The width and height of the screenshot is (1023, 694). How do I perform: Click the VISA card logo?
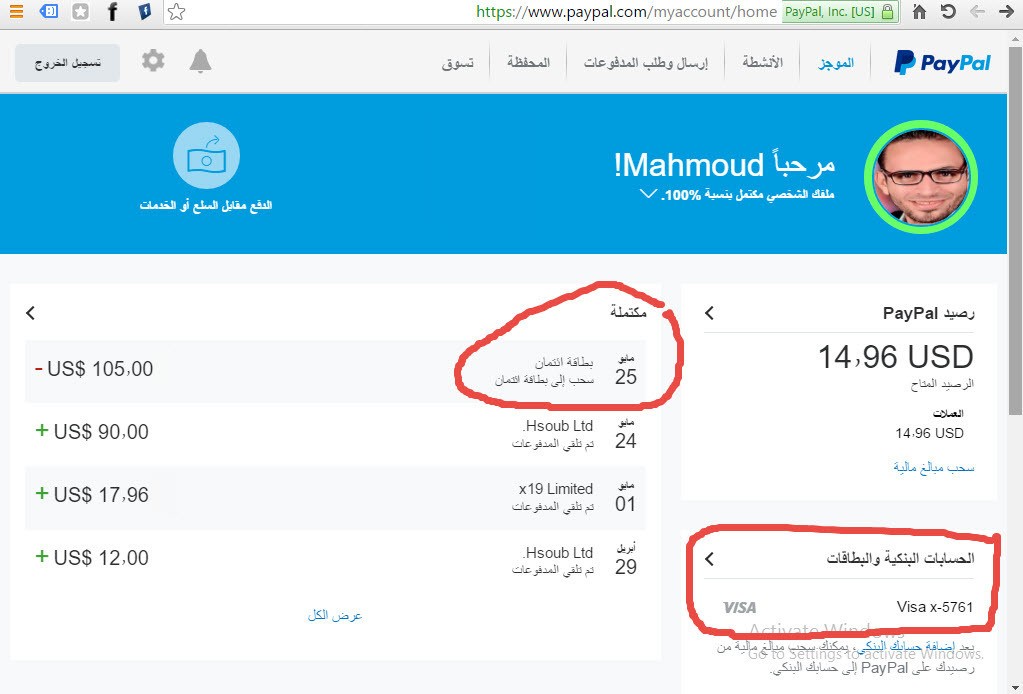739,607
